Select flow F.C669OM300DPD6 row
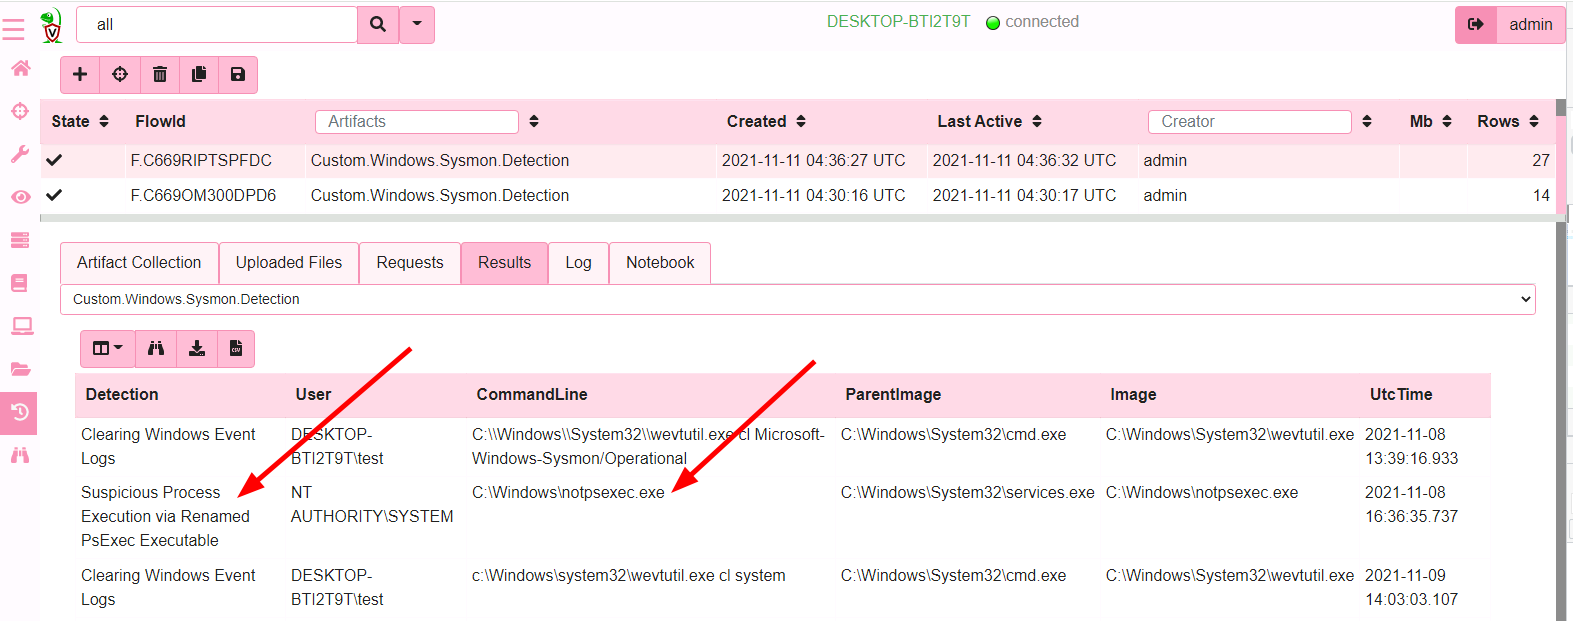Image resolution: width=1573 pixels, height=621 pixels. click(x=203, y=196)
